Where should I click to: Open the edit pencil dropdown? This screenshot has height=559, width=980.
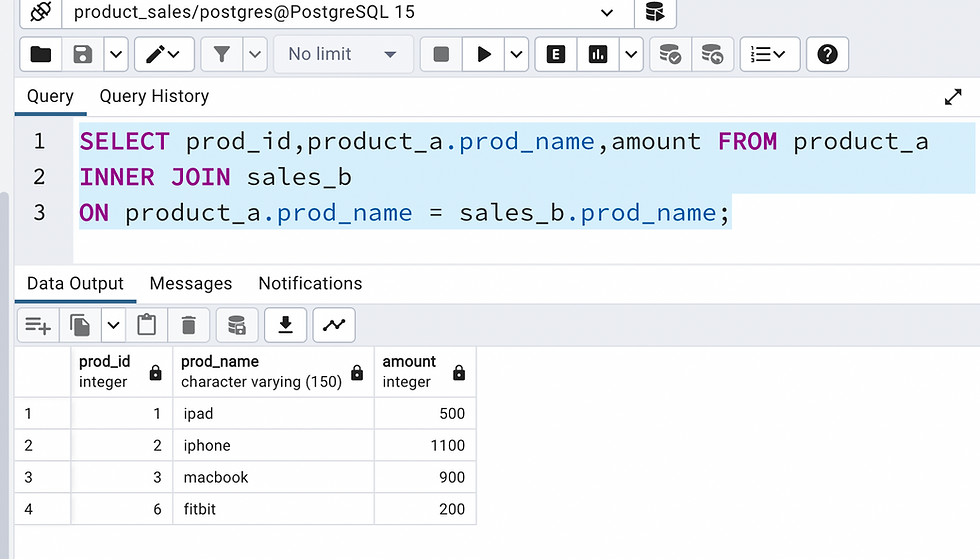(164, 54)
